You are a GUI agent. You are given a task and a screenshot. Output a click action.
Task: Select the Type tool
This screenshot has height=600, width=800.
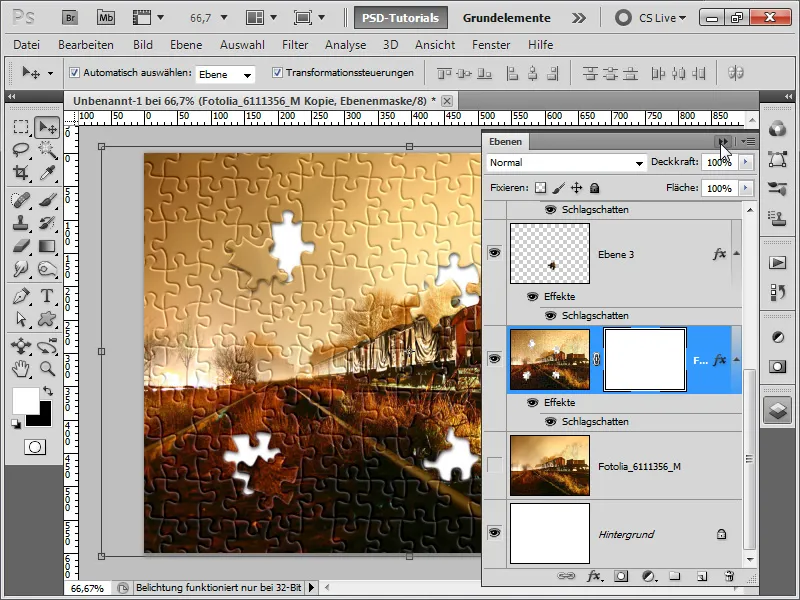pyautogui.click(x=47, y=296)
